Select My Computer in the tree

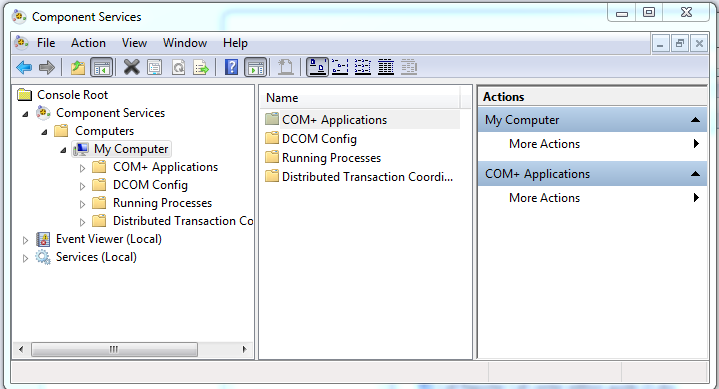coord(131,149)
